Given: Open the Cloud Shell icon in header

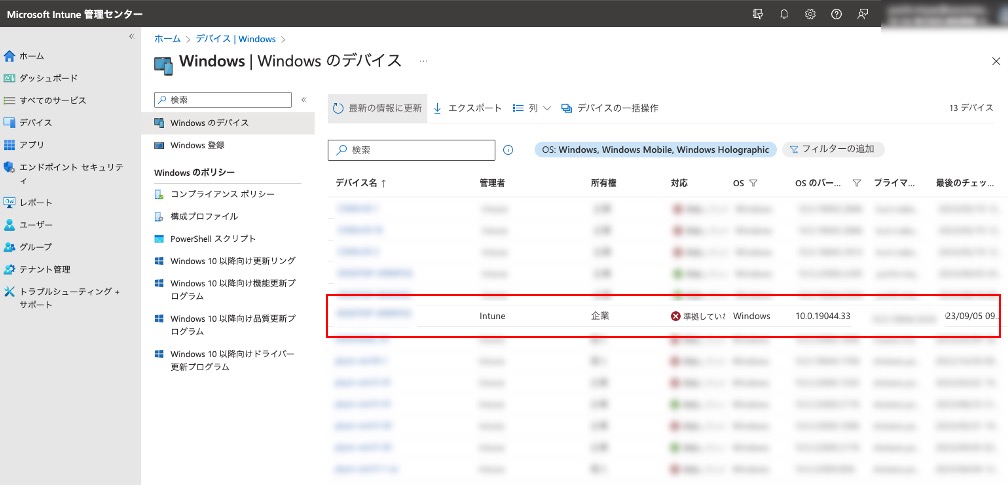Looking at the screenshot, I should pyautogui.click(x=758, y=14).
